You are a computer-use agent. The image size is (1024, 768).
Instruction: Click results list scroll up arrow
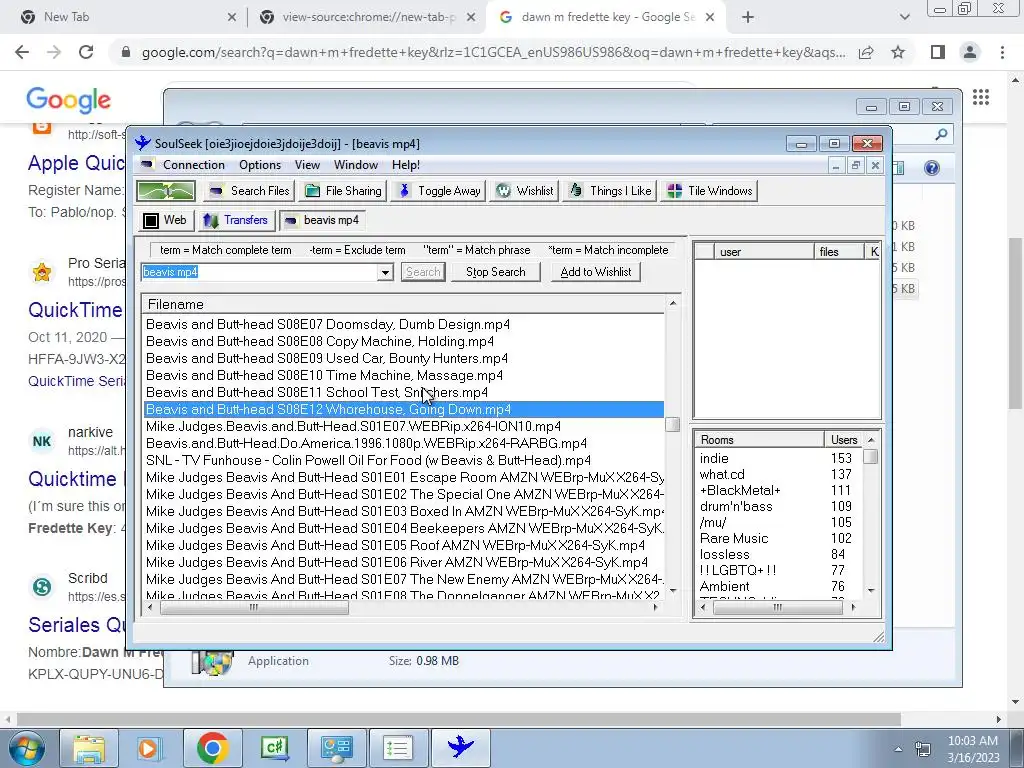click(x=673, y=303)
